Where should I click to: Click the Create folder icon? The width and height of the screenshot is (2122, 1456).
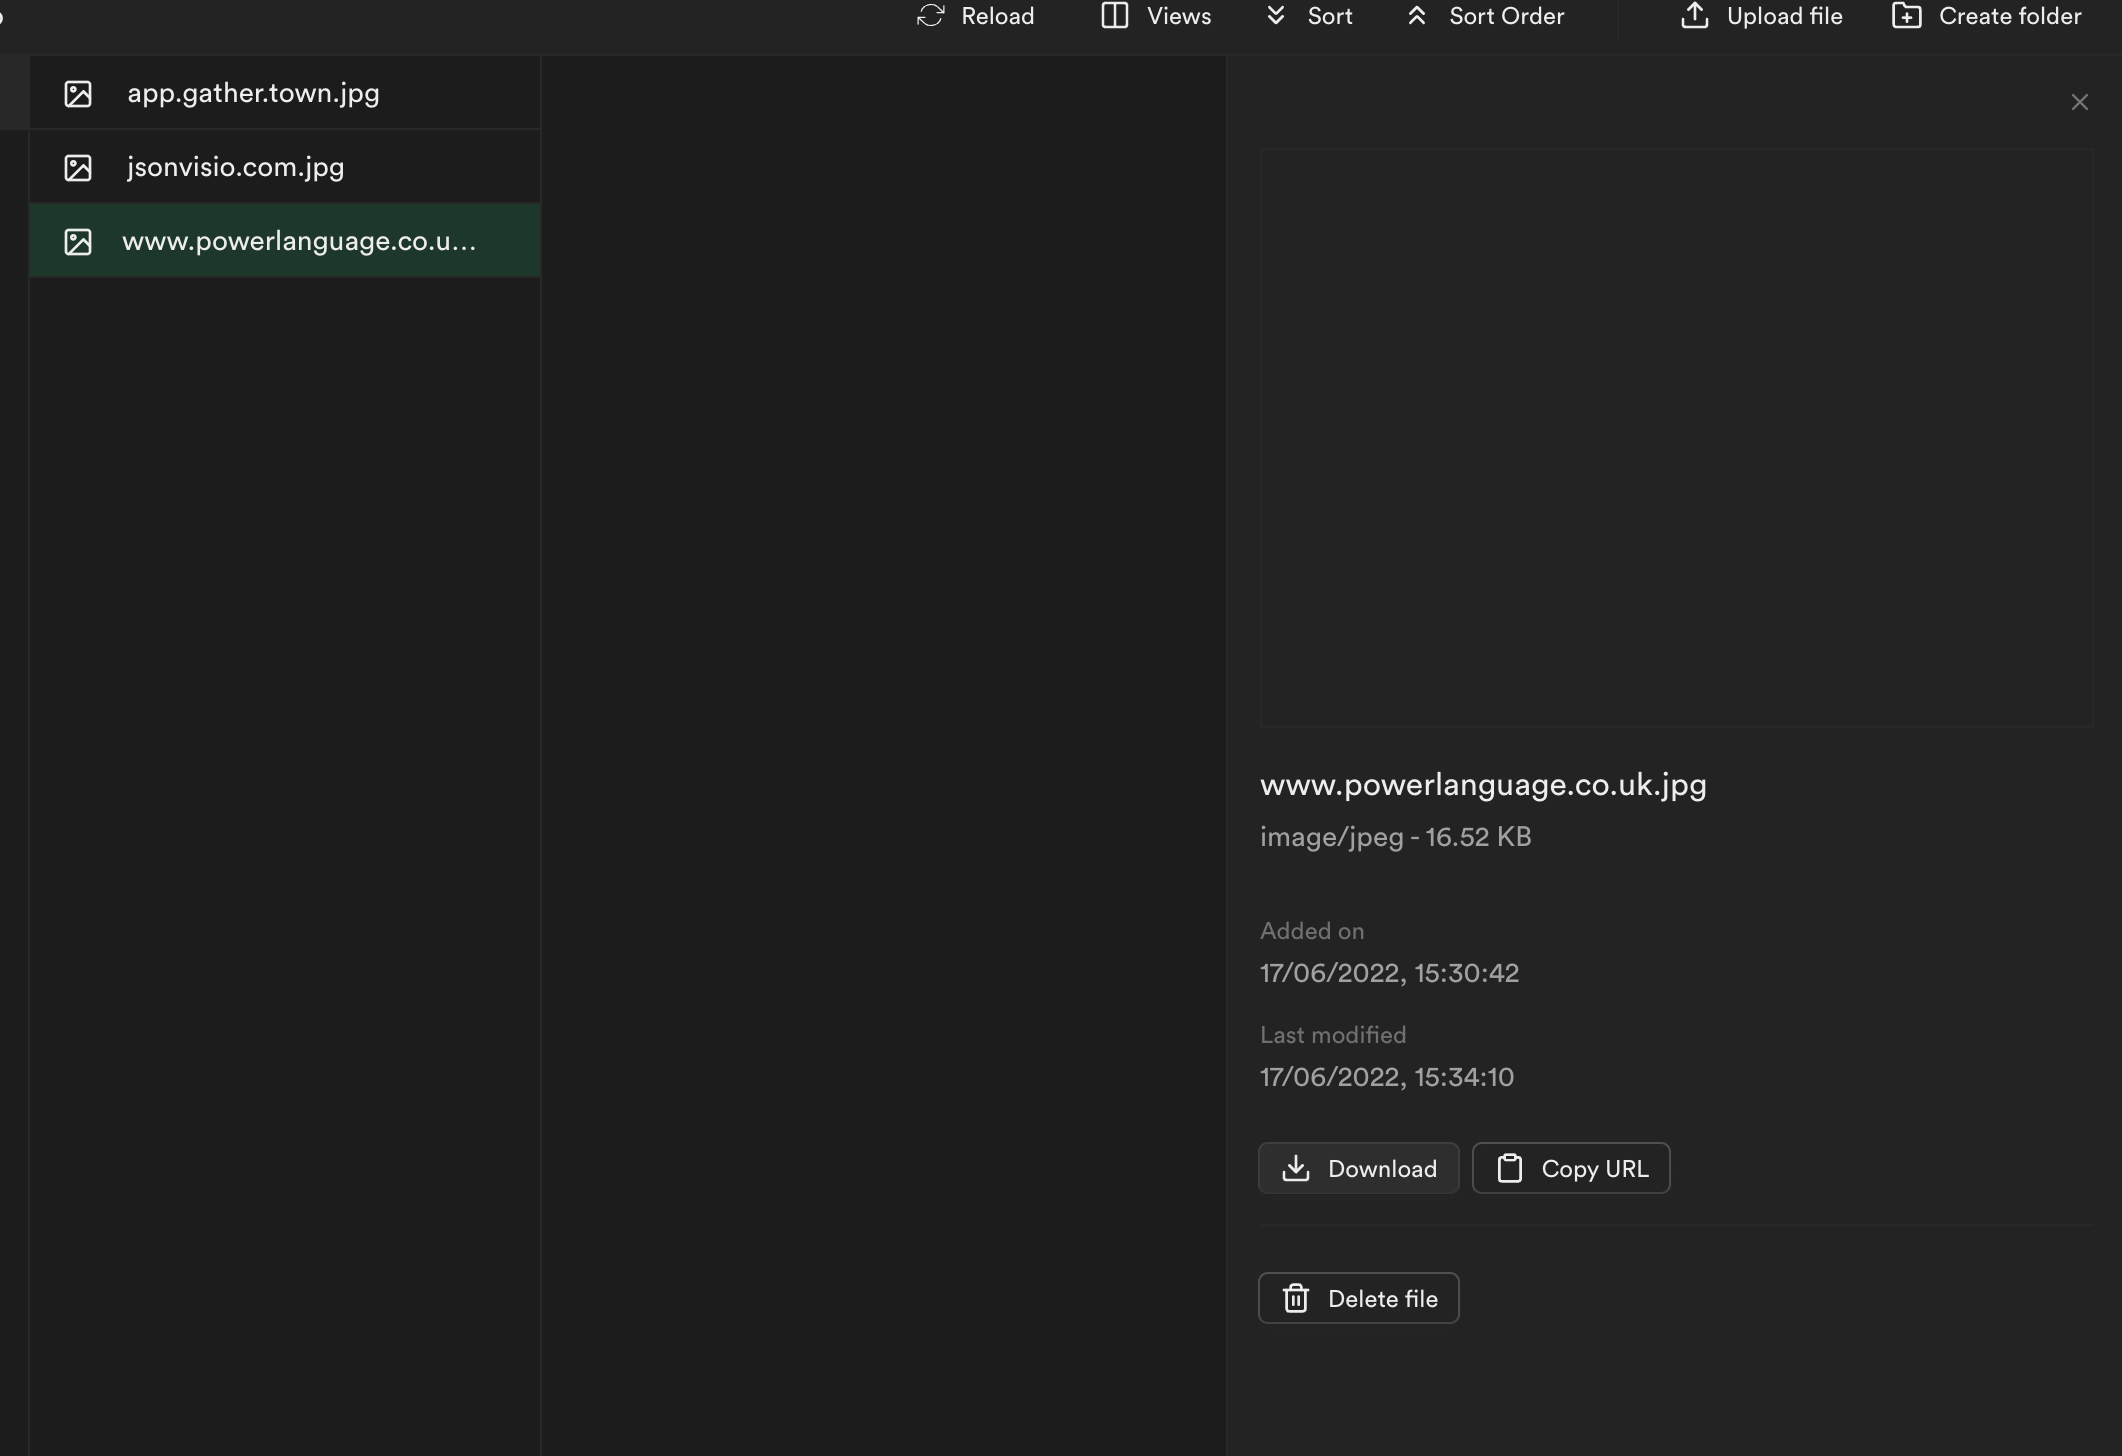coord(1908,16)
